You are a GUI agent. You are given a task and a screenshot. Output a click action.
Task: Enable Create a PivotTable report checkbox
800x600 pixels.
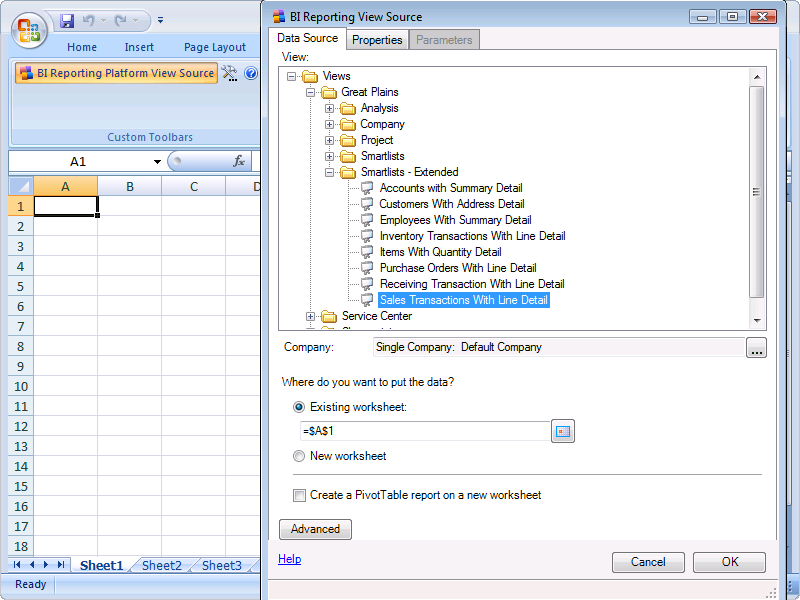[x=299, y=495]
